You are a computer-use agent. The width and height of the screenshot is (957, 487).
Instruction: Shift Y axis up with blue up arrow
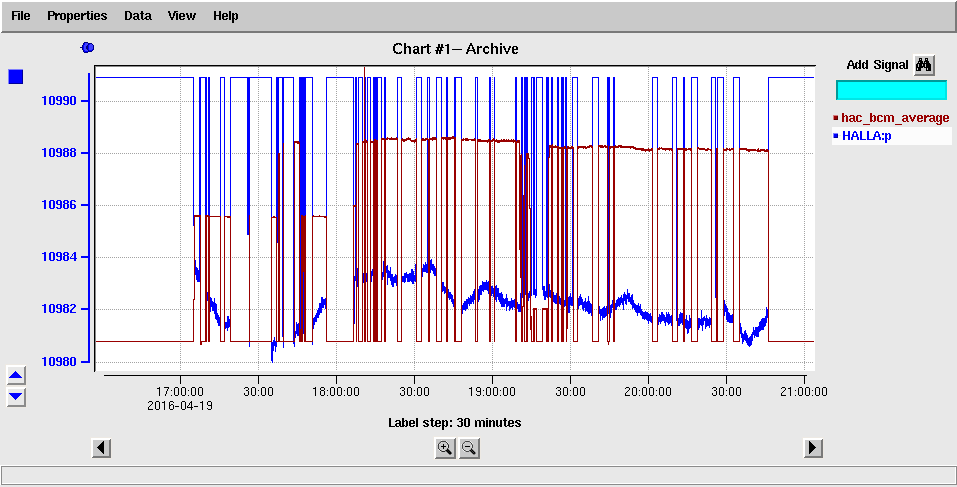point(16,375)
